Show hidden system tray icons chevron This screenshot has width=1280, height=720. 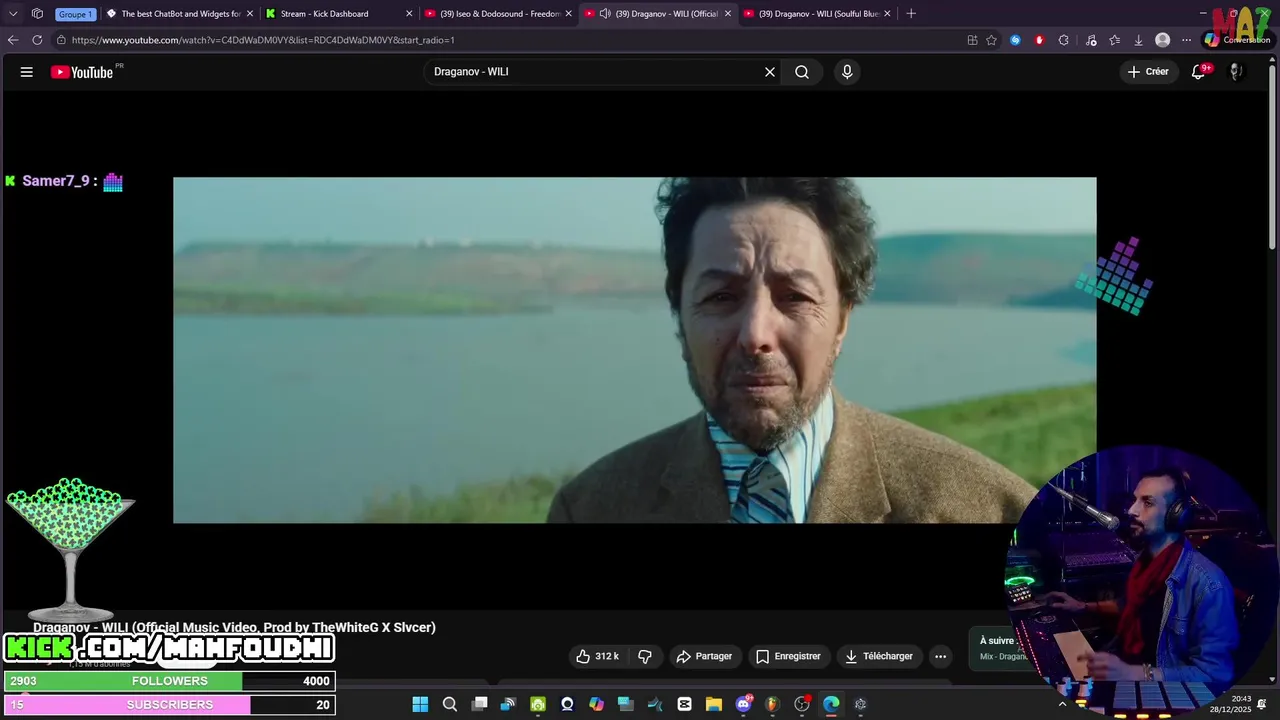click(1062, 704)
